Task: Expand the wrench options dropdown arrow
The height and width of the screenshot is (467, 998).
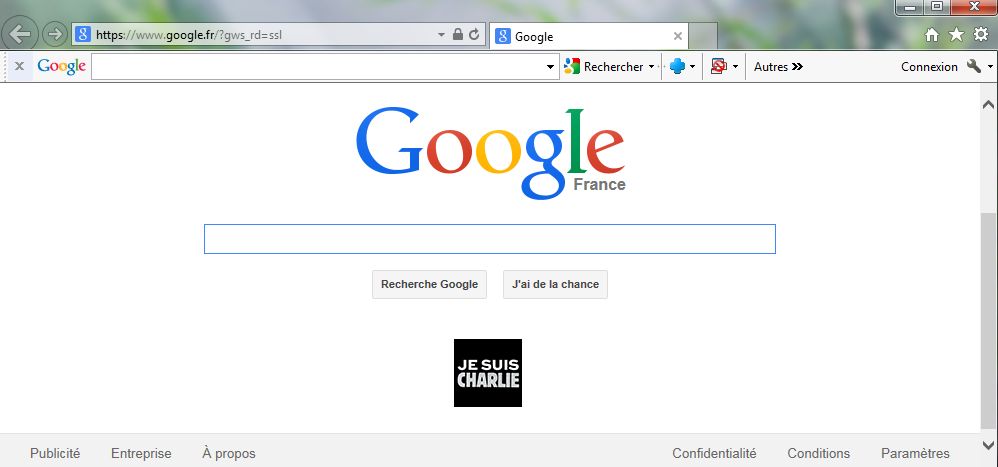Action: pyautogui.click(x=990, y=67)
